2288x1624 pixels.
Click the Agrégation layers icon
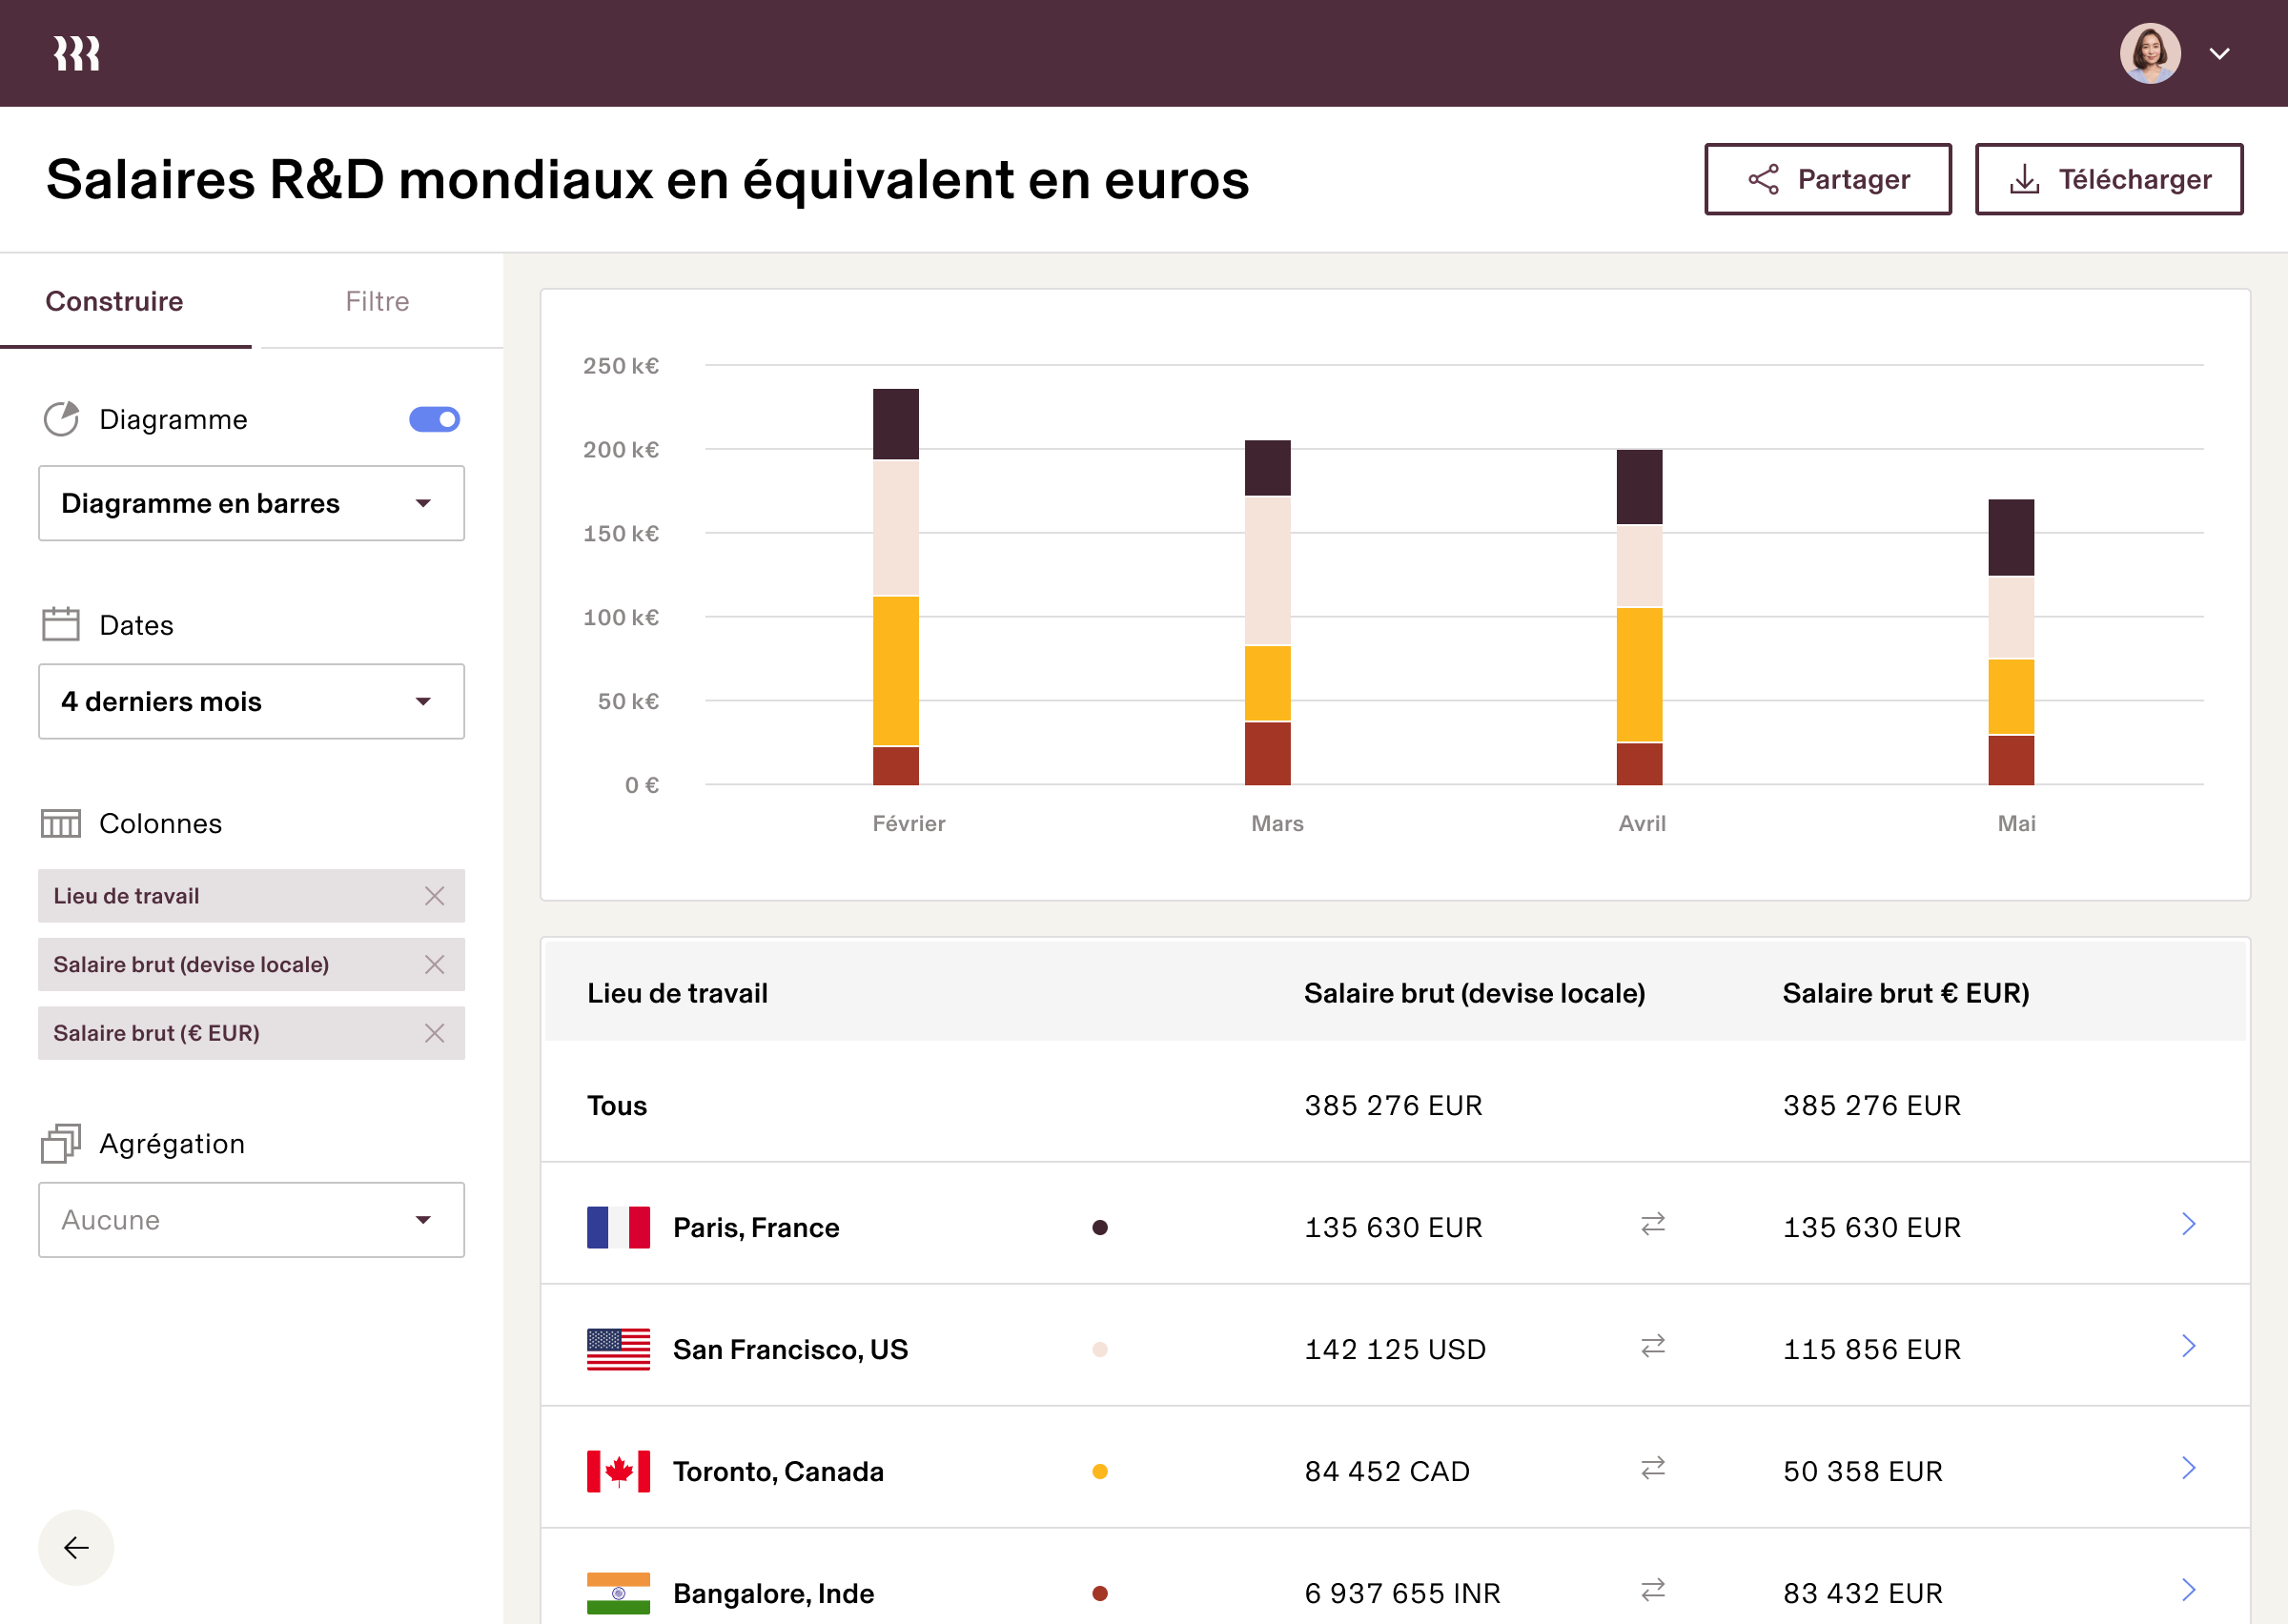60,1143
